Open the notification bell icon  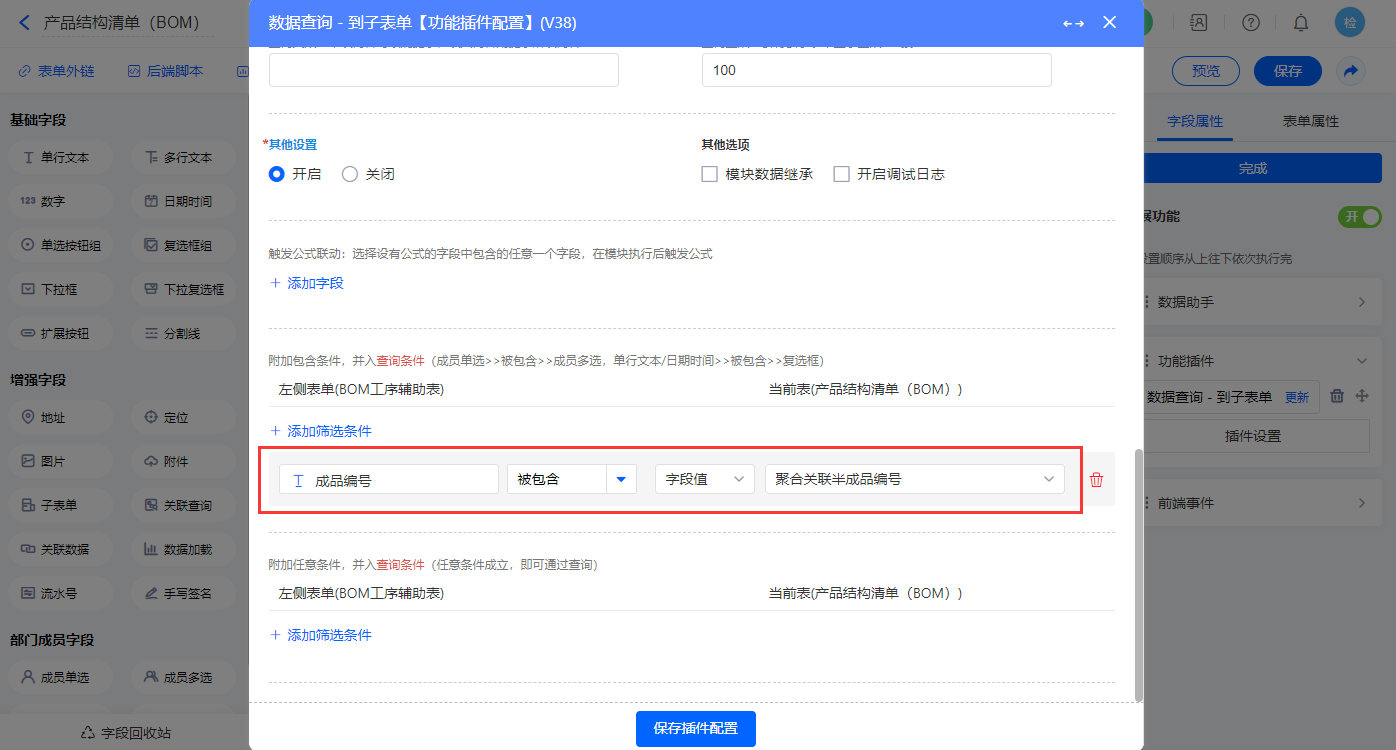coord(1300,23)
